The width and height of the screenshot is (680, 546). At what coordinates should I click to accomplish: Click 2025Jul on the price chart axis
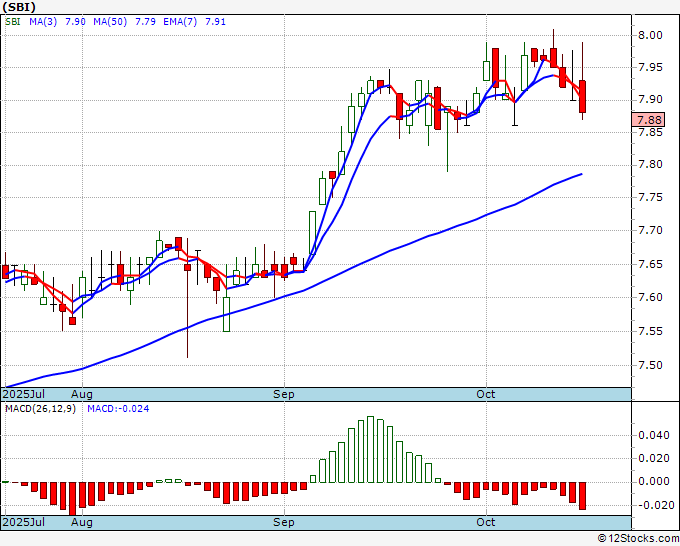coord(24,394)
